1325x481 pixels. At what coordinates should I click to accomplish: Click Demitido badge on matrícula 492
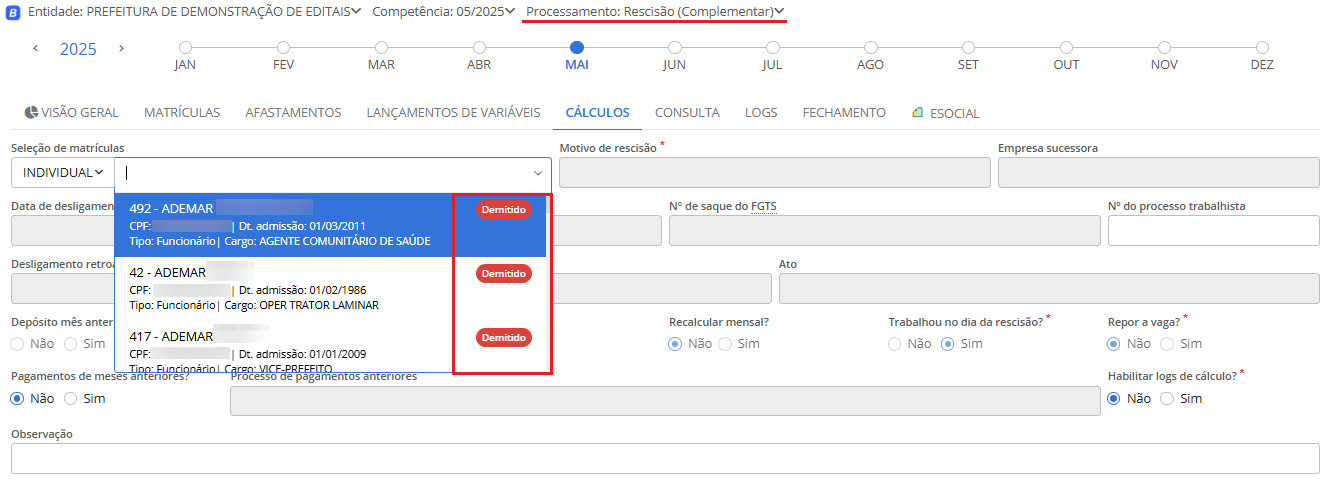[503, 210]
